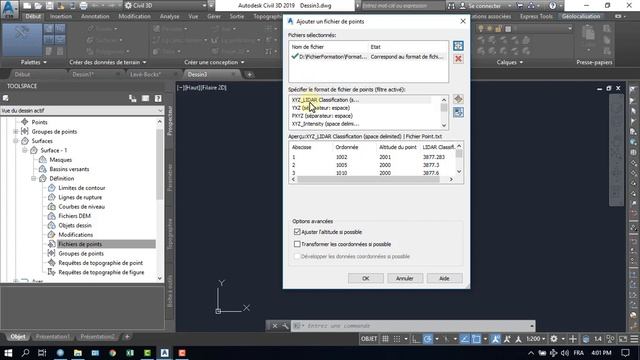Viewport: 640px width, 360px height.
Task: Select 'Objets dessin' tree item
Action: [75, 225]
